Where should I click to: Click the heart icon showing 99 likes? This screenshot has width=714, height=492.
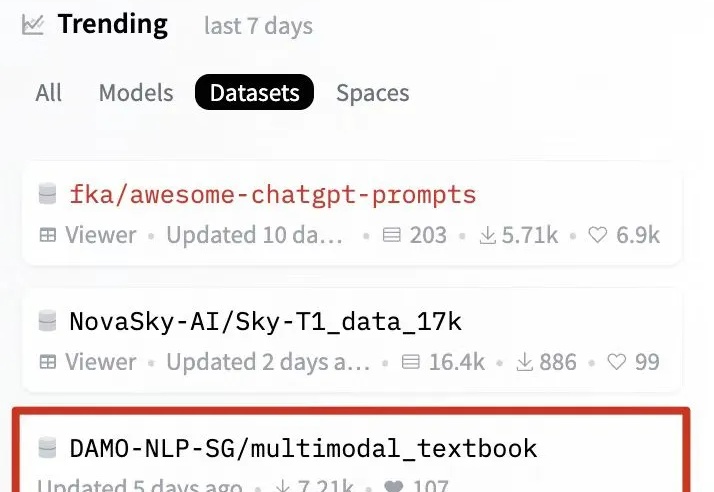coord(617,362)
